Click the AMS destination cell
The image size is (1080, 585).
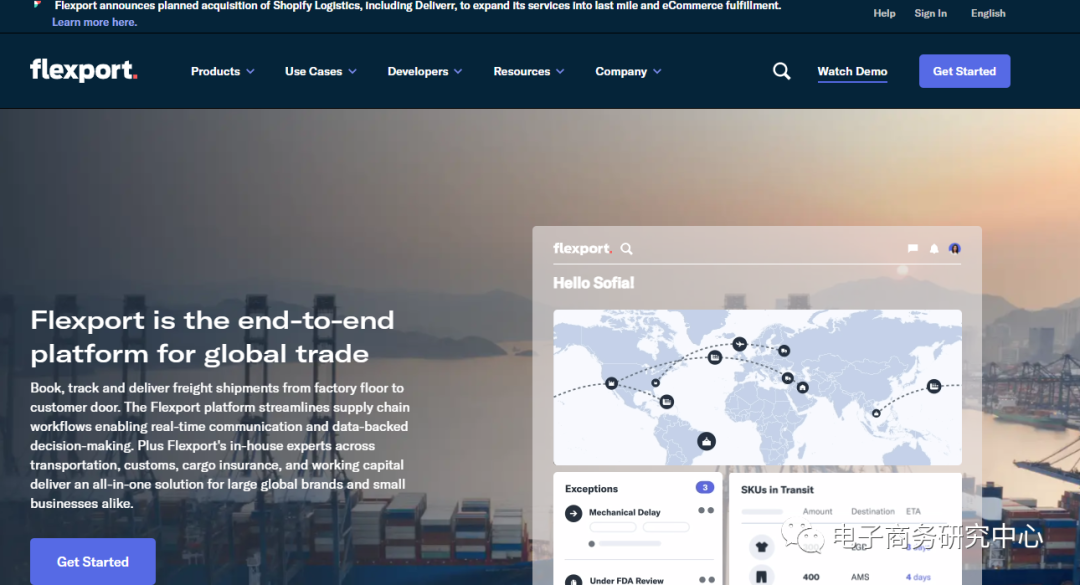860,577
